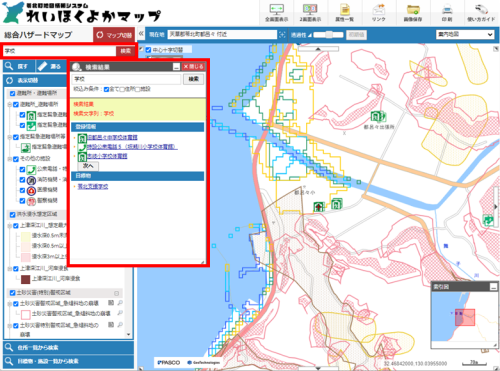Click the crosshair locate icon beside address field
The height and width of the screenshot is (371, 500).
click(x=282, y=35)
